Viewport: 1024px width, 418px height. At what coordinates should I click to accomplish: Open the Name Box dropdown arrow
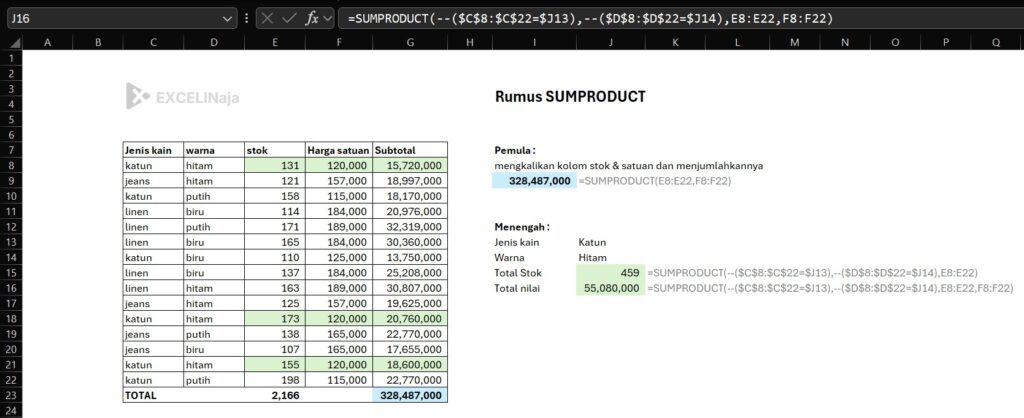(x=227, y=19)
